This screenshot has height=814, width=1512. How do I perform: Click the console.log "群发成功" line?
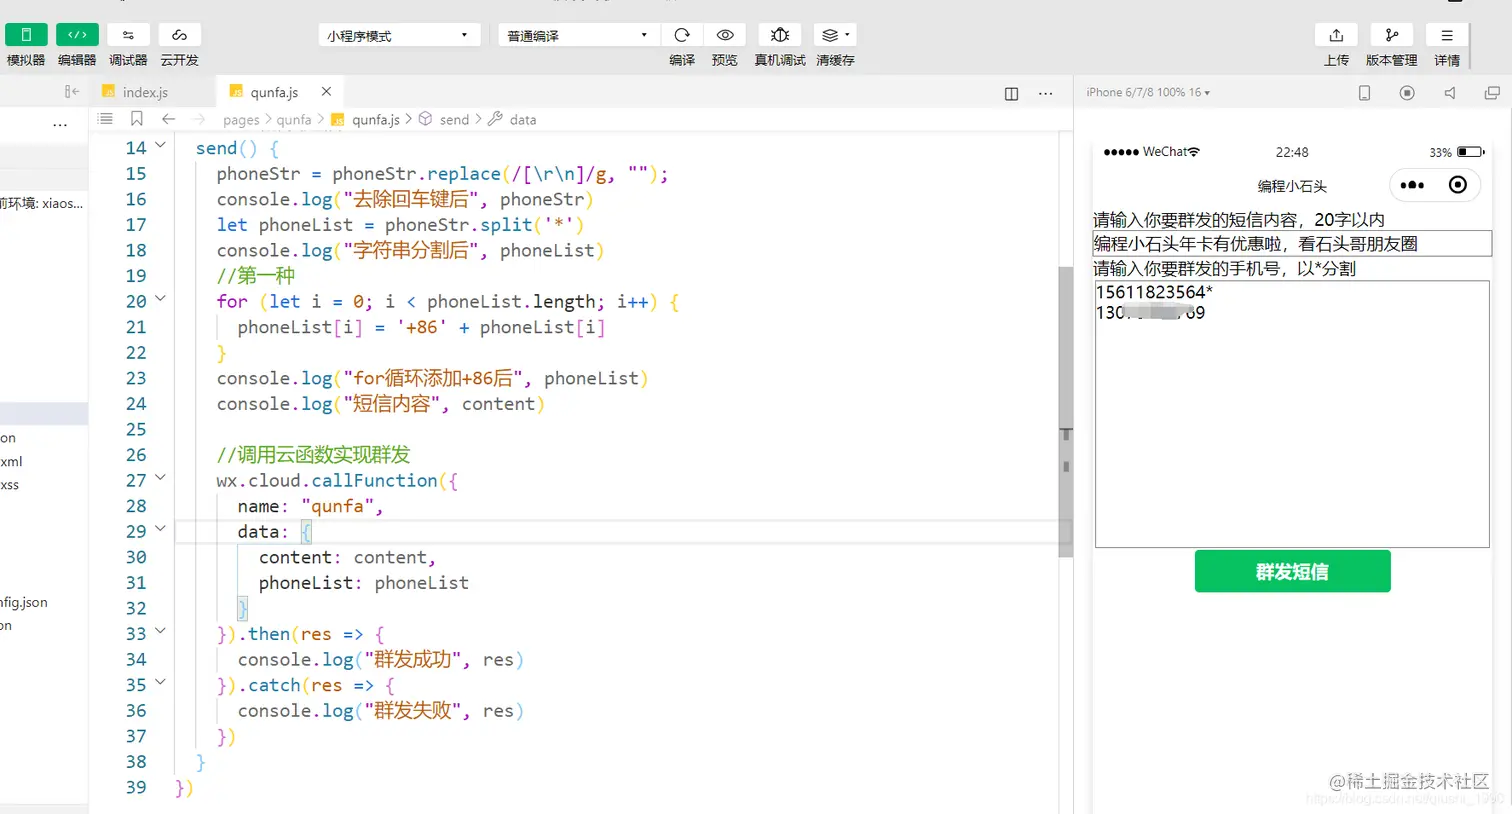(x=380, y=659)
